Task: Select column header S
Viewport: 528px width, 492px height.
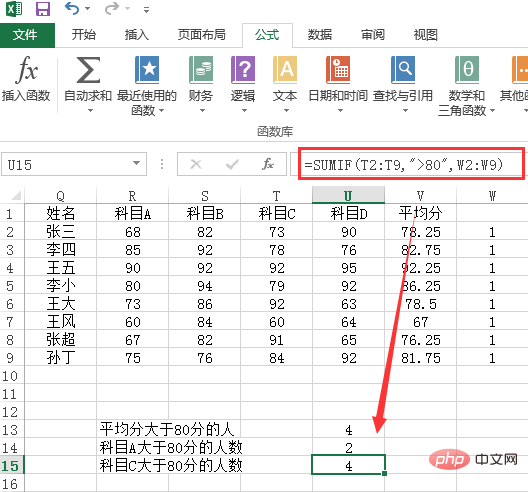Action: (204, 195)
